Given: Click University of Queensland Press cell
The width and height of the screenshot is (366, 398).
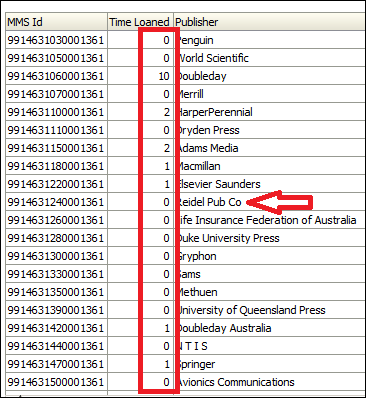Looking at the screenshot, I should point(269,310).
